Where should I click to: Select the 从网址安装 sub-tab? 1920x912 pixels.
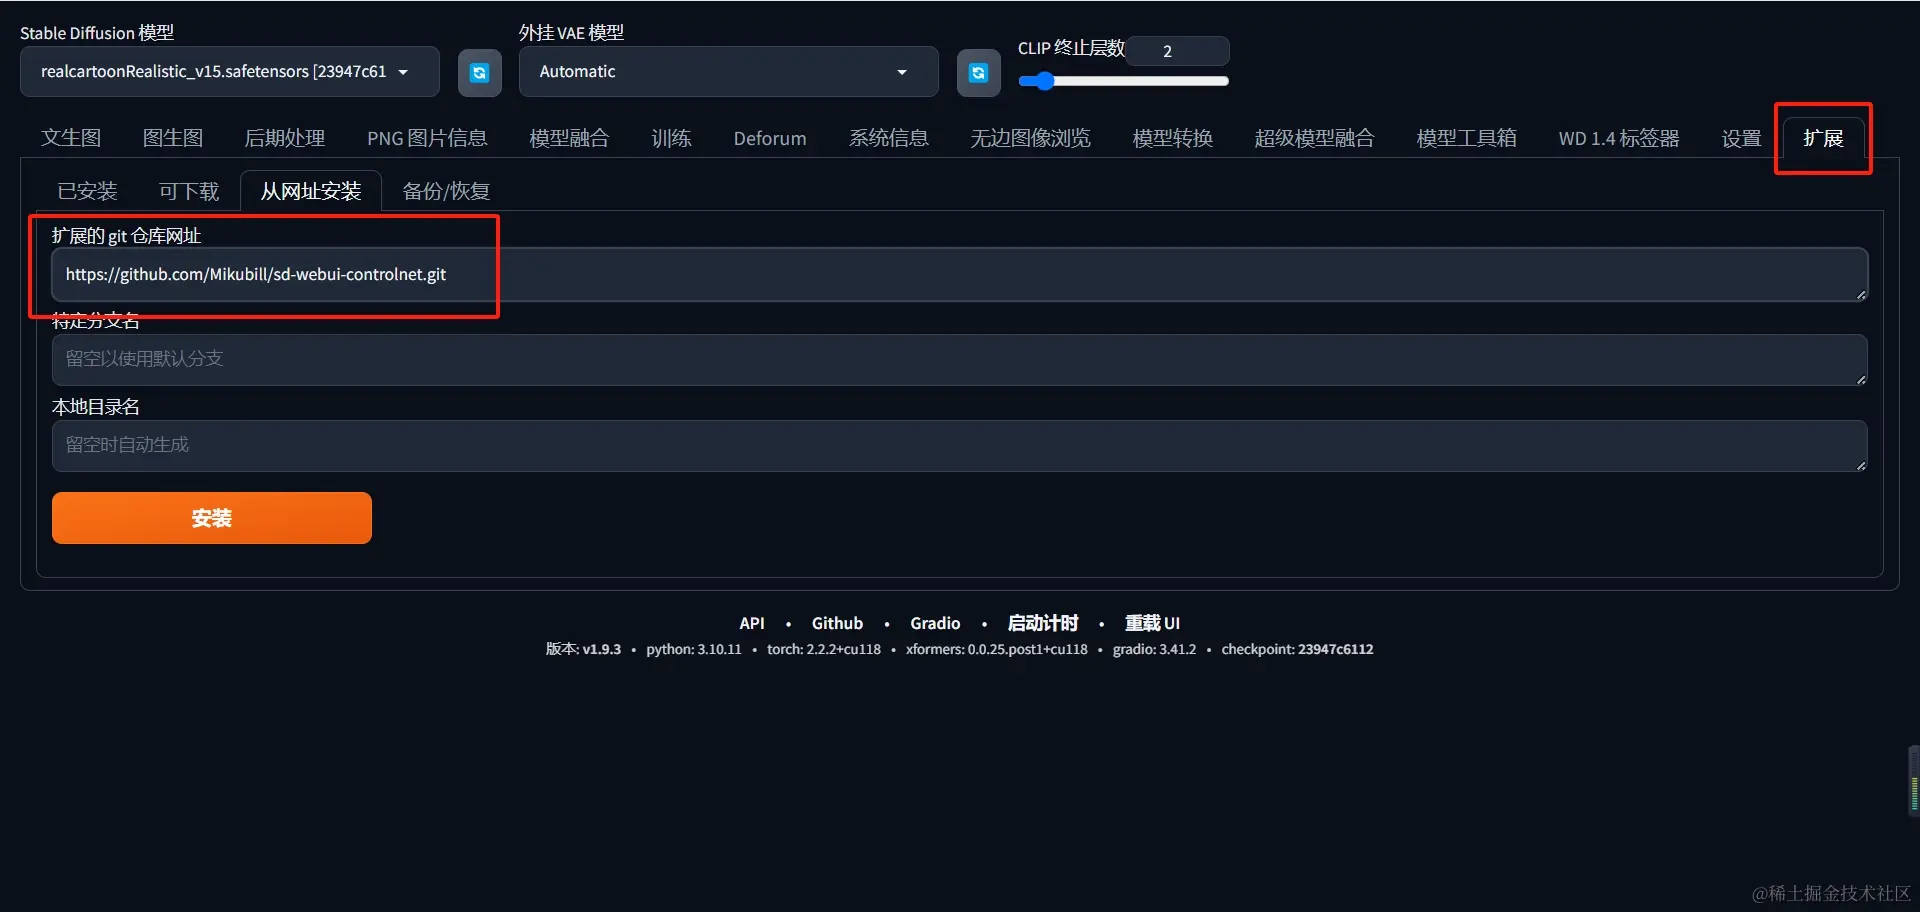(311, 191)
